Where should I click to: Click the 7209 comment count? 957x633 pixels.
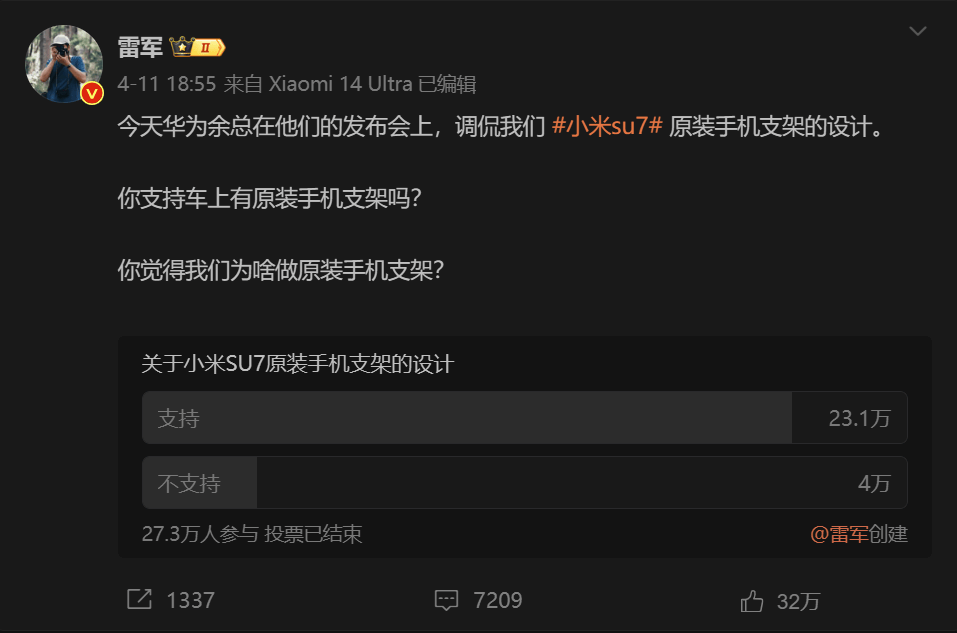(x=498, y=600)
